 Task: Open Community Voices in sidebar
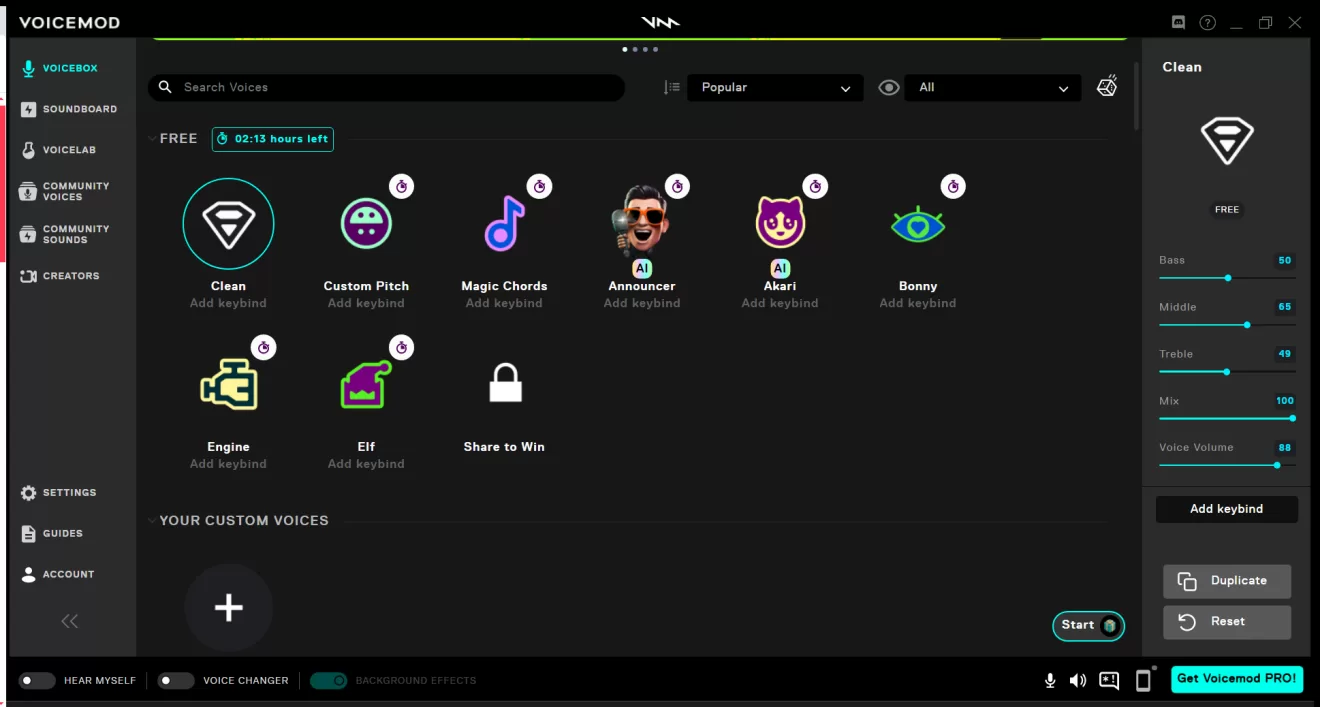65,191
